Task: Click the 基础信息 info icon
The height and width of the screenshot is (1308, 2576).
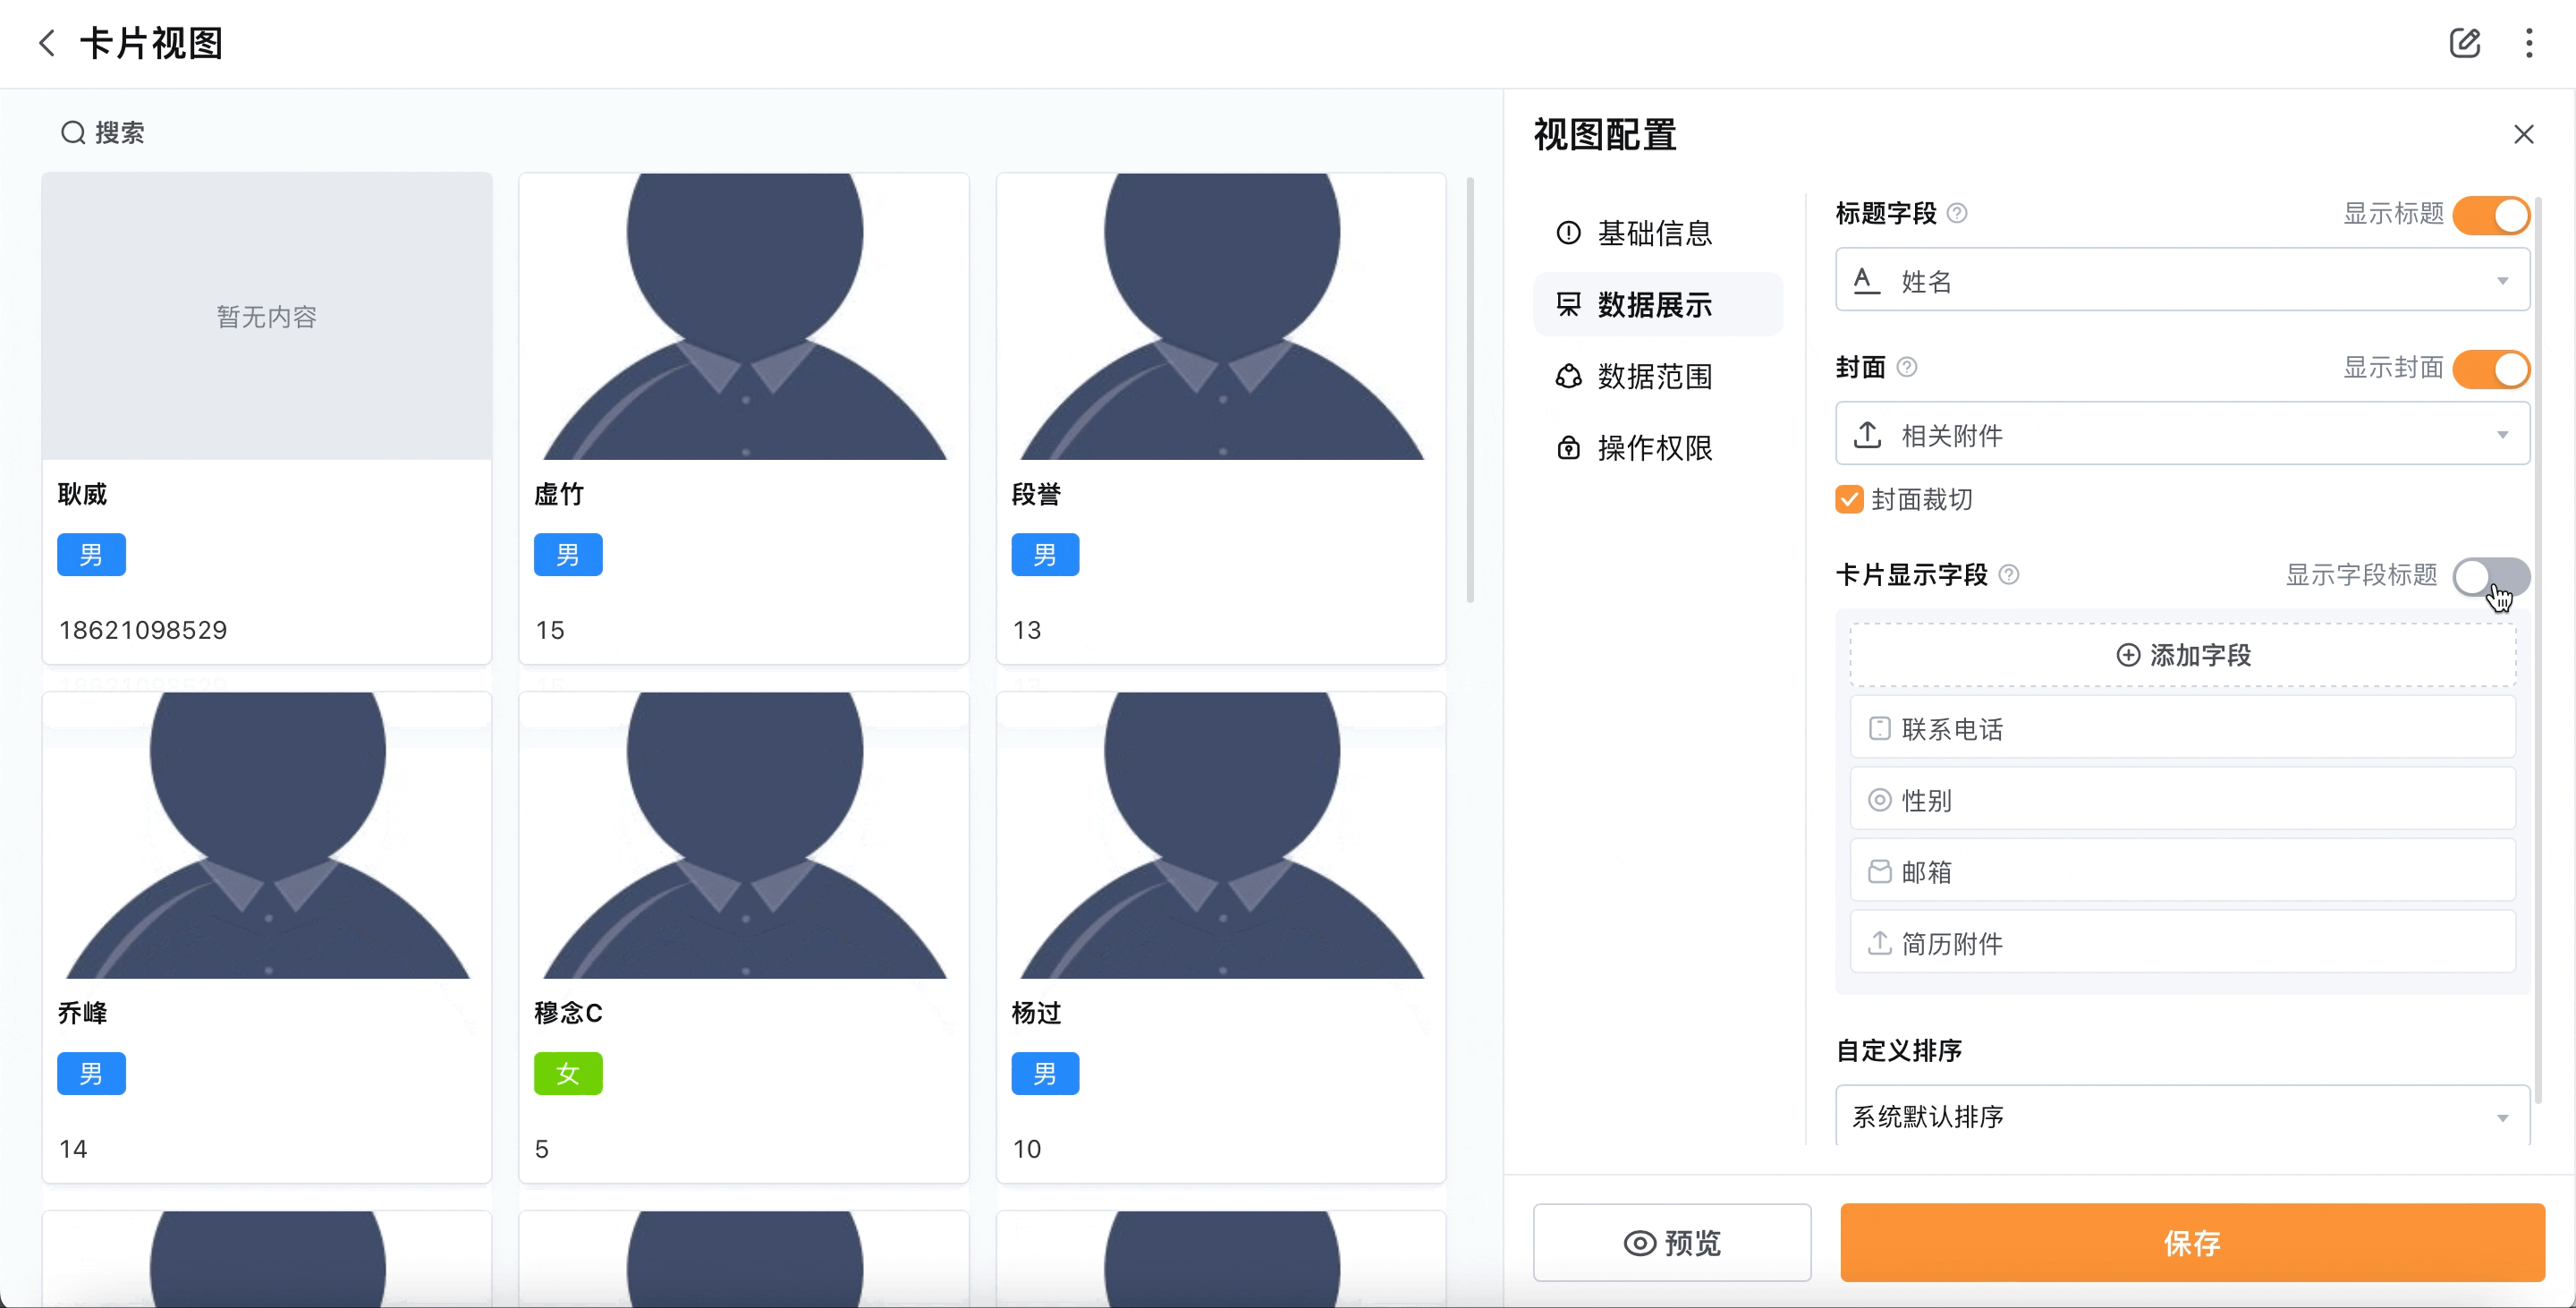Action: coord(1568,233)
